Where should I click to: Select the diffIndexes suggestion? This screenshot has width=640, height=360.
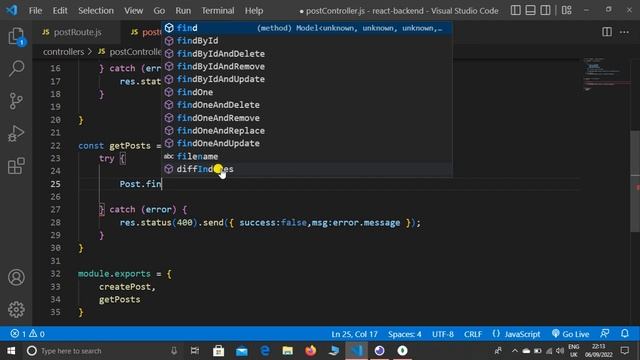click(307, 169)
